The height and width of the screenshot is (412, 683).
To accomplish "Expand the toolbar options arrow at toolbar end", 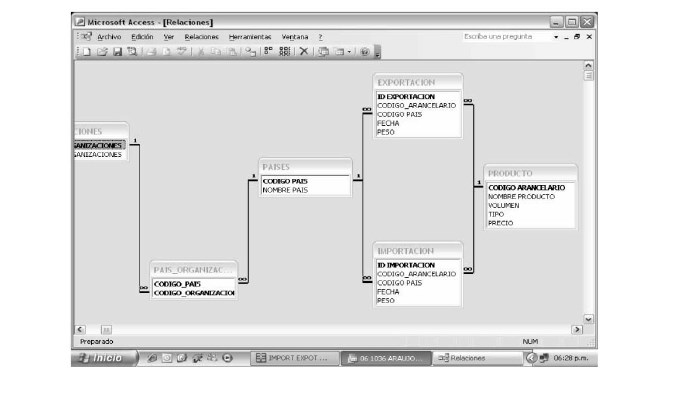I will point(378,52).
